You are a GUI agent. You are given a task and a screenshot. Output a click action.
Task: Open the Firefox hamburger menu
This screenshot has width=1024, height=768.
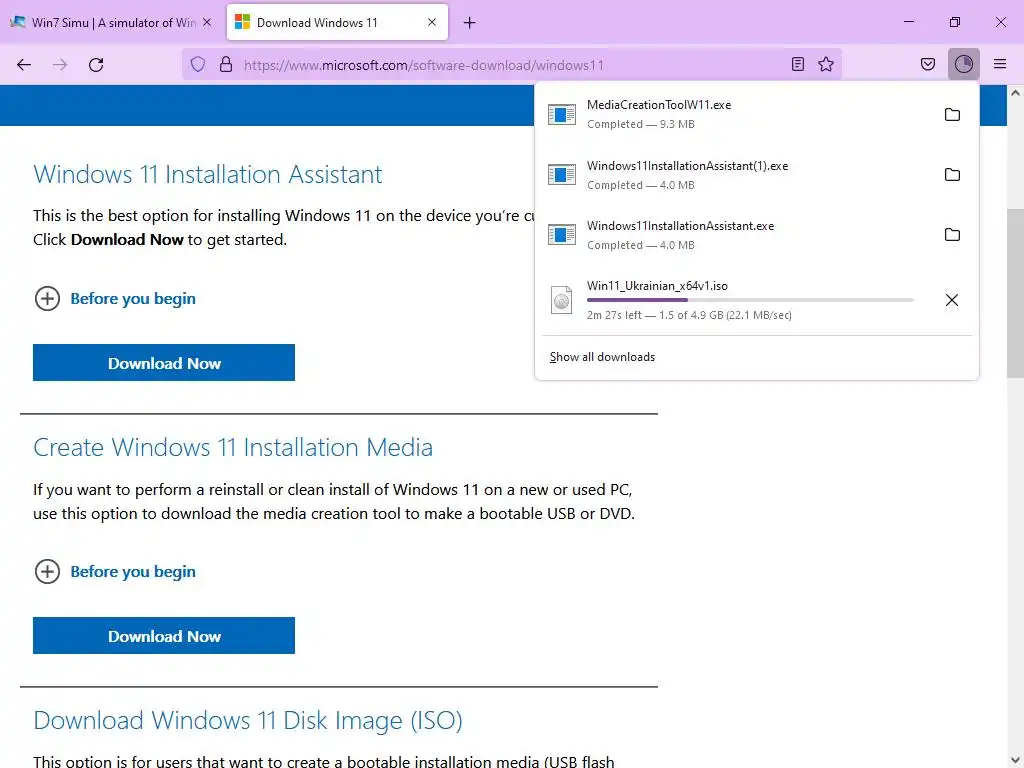pyautogui.click(x=1000, y=64)
